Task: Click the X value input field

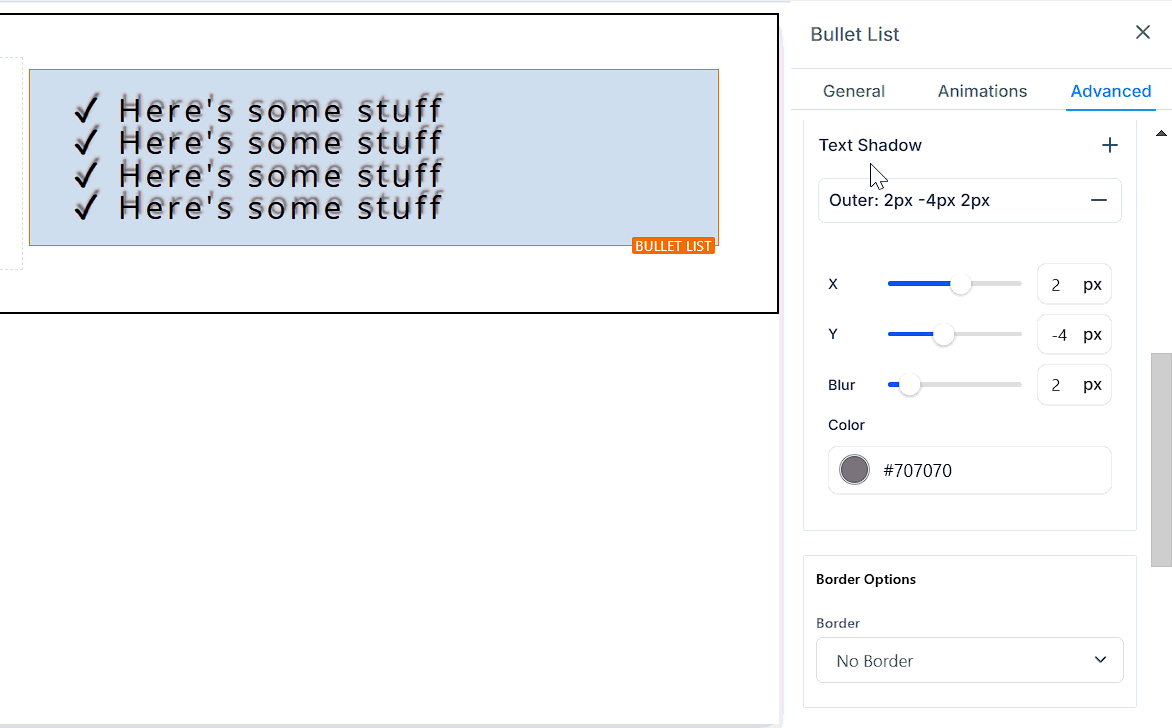Action: pos(1057,285)
